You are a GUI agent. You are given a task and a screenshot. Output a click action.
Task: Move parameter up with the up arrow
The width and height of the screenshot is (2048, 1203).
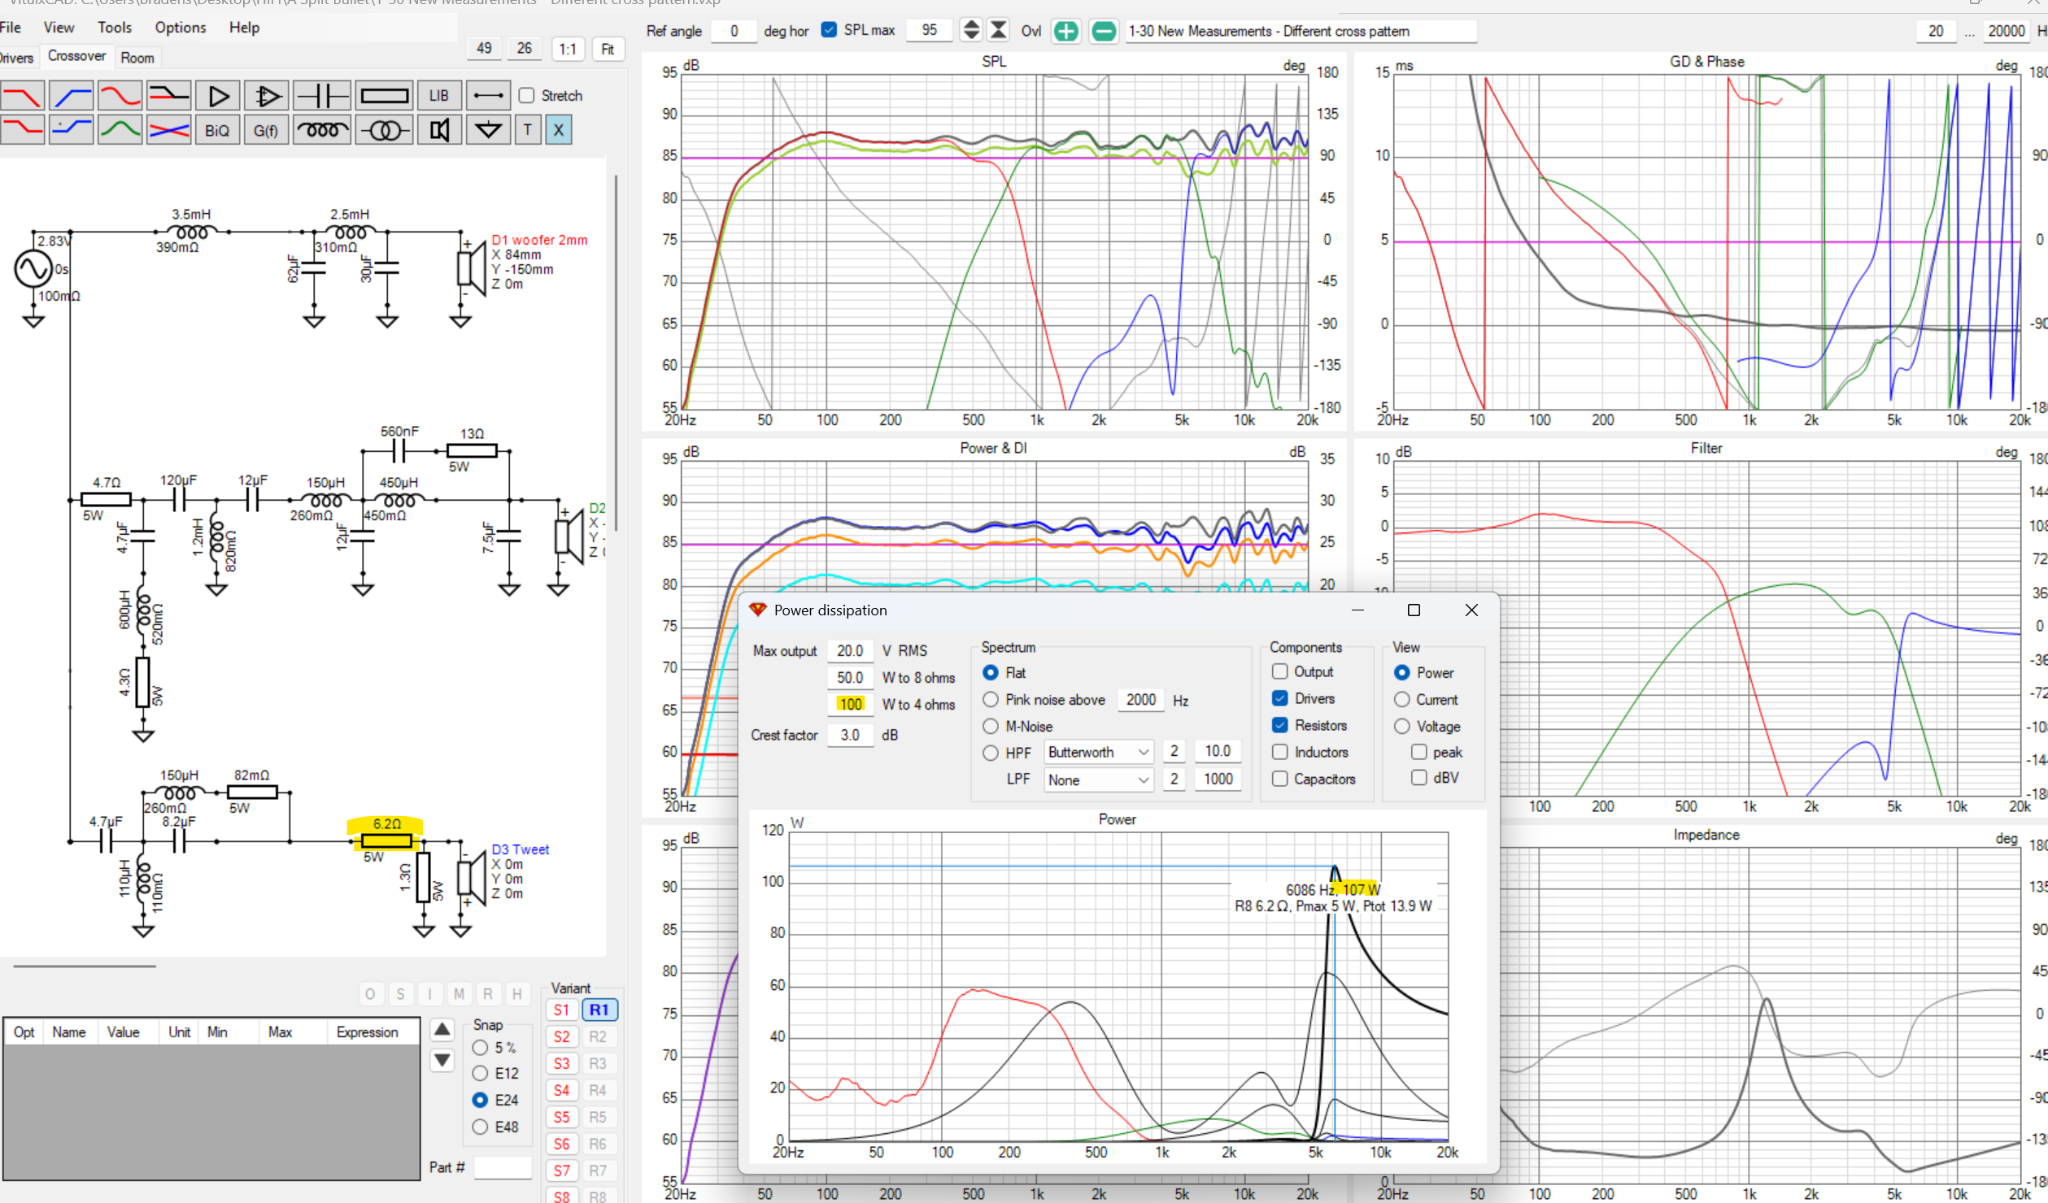point(442,1029)
